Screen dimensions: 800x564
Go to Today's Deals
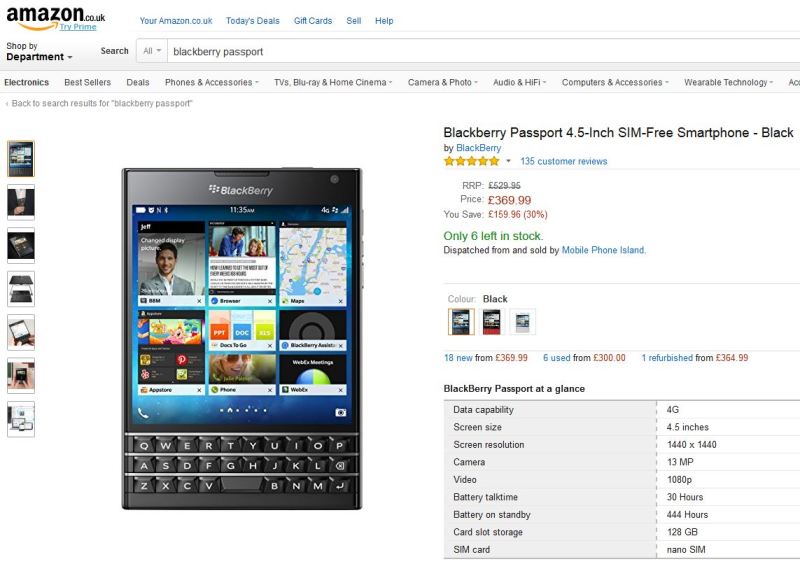point(253,21)
